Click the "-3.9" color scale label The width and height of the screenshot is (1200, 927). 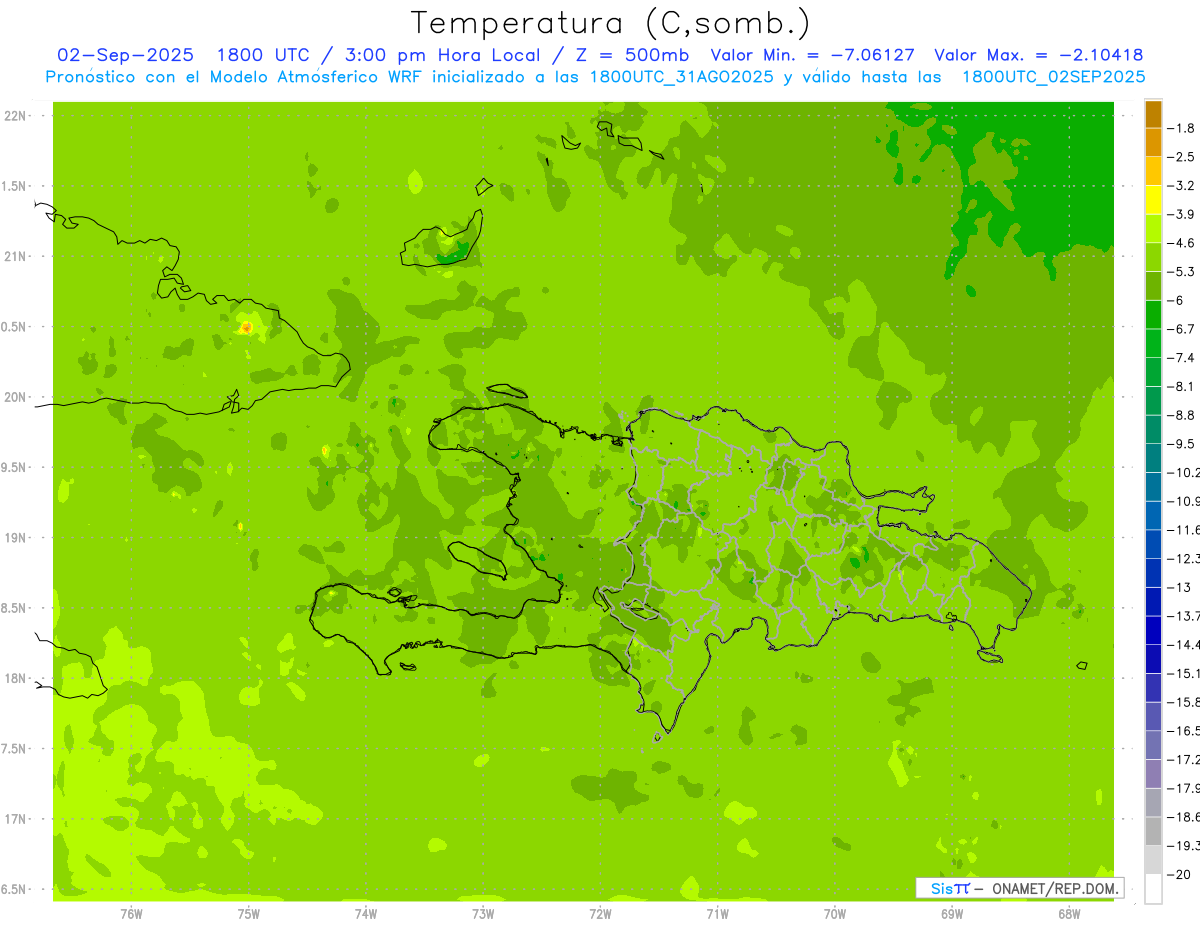click(1181, 214)
